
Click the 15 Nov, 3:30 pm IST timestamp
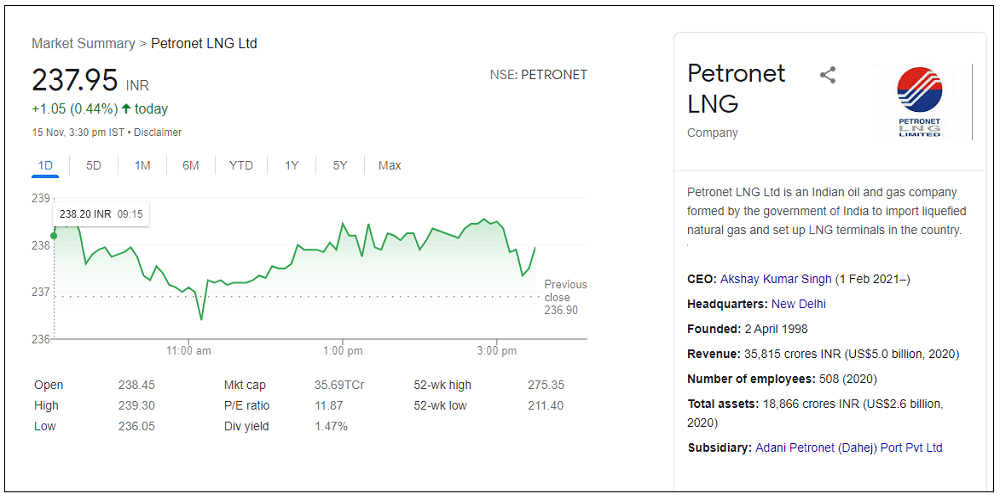pyautogui.click(x=78, y=133)
